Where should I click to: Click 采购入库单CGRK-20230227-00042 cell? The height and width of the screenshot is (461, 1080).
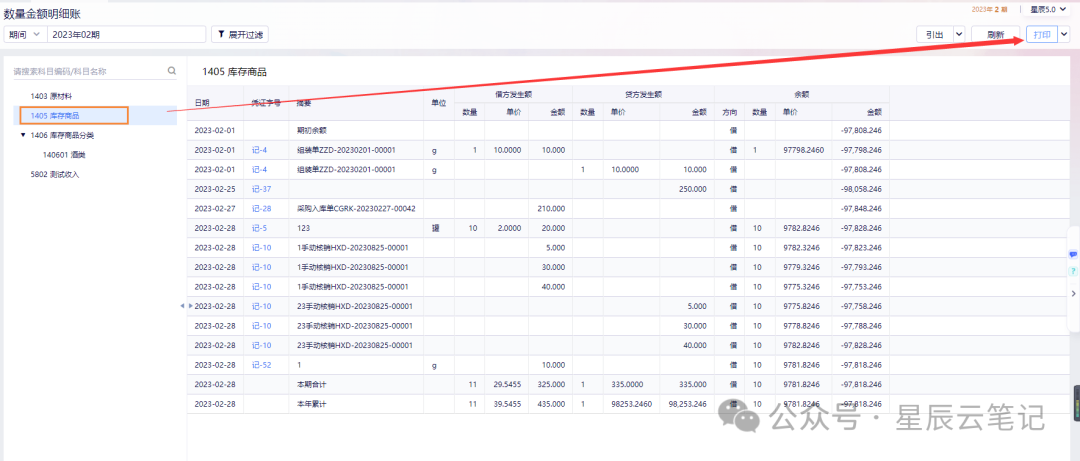click(x=355, y=208)
